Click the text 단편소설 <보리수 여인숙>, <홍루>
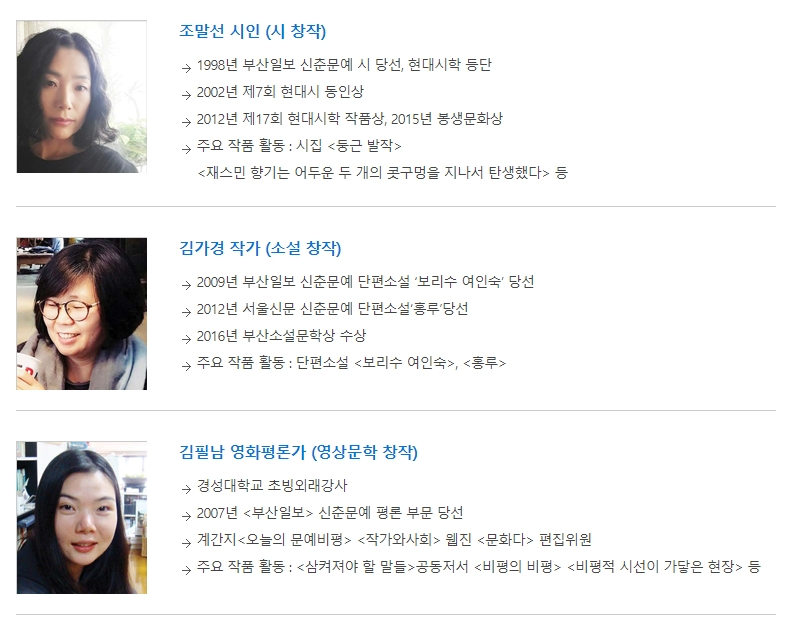 (401, 363)
